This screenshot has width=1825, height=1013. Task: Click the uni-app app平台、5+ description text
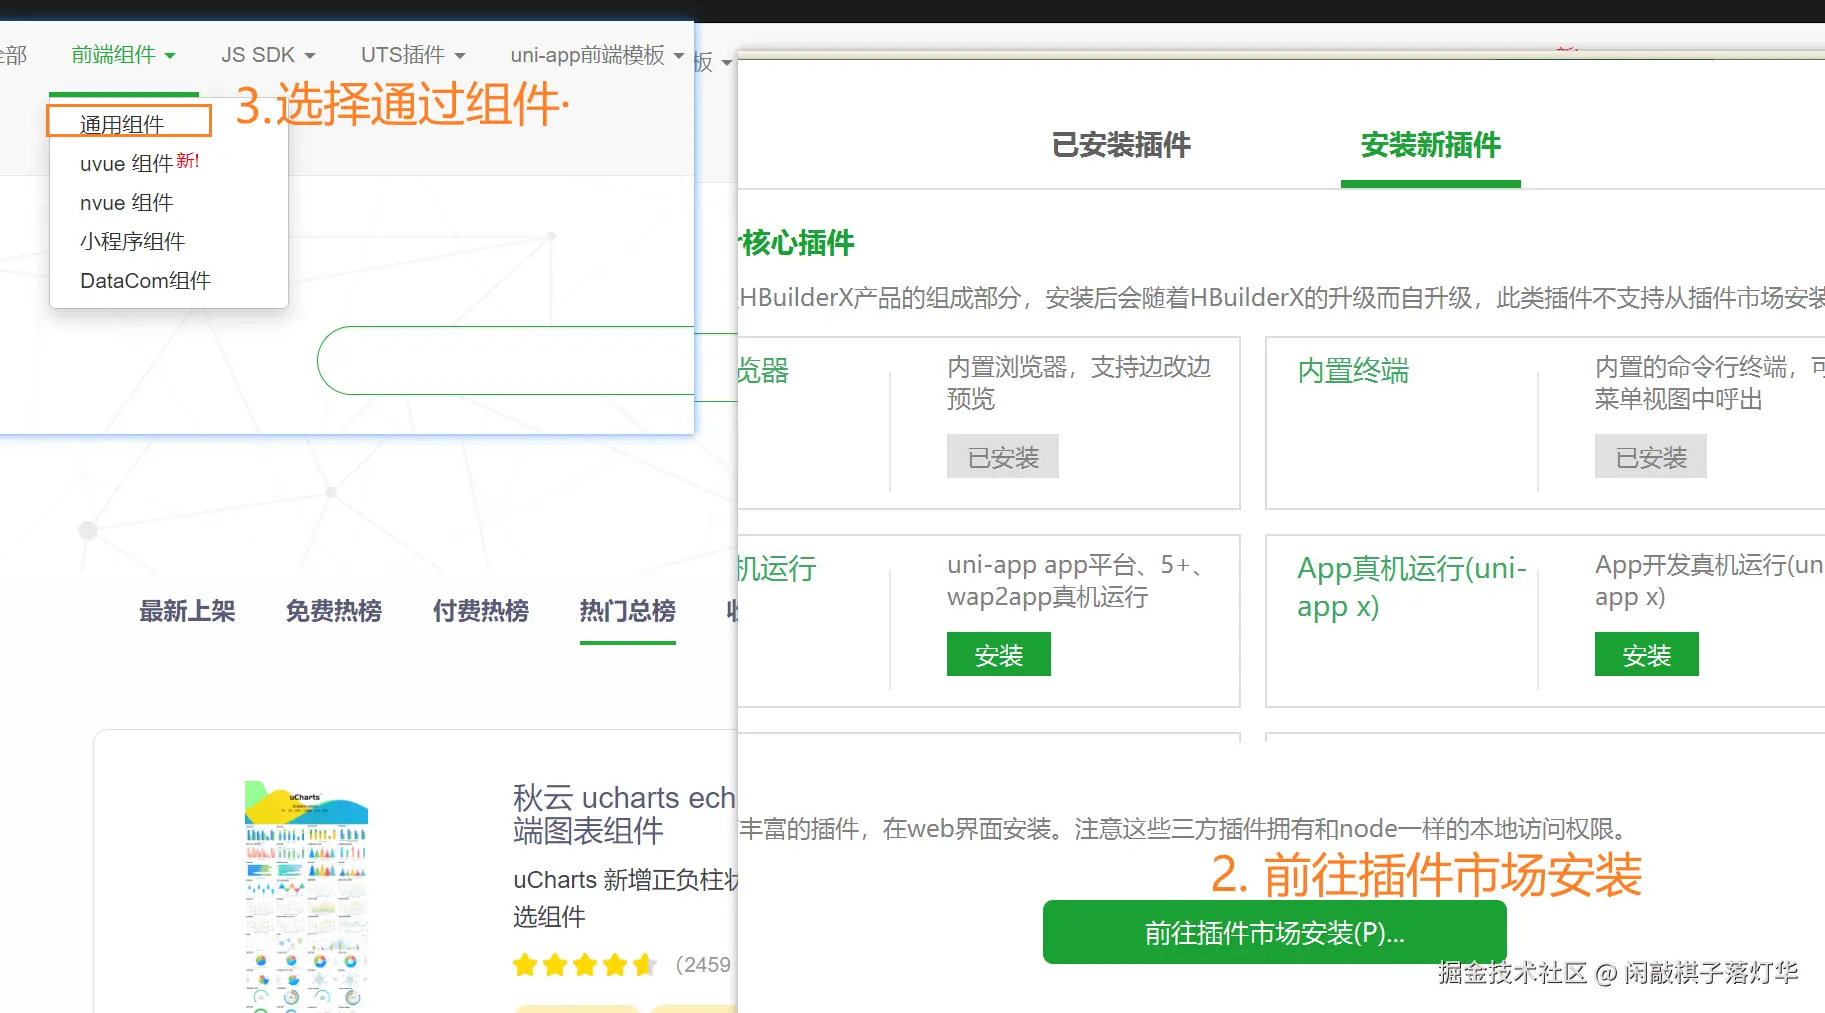pos(1075,581)
